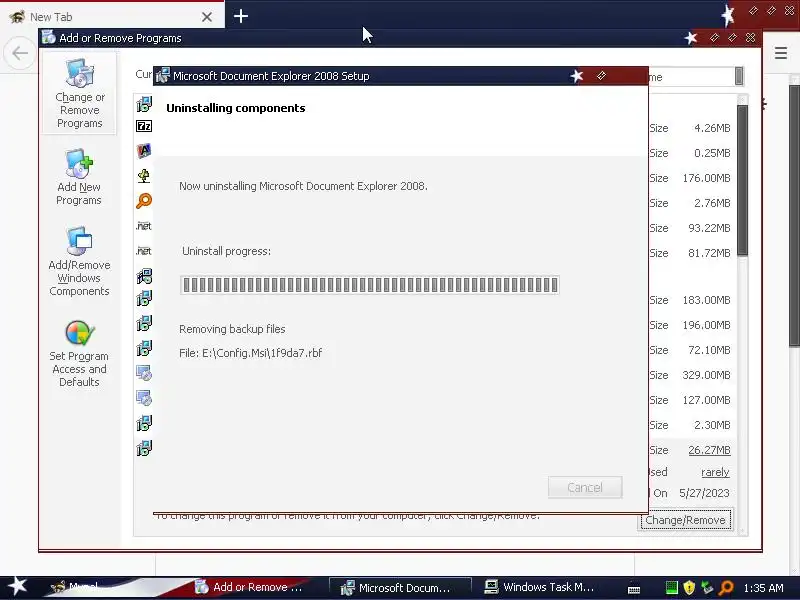Select the 7z program icon in the list
This screenshot has width=800, height=600.
[144, 126]
